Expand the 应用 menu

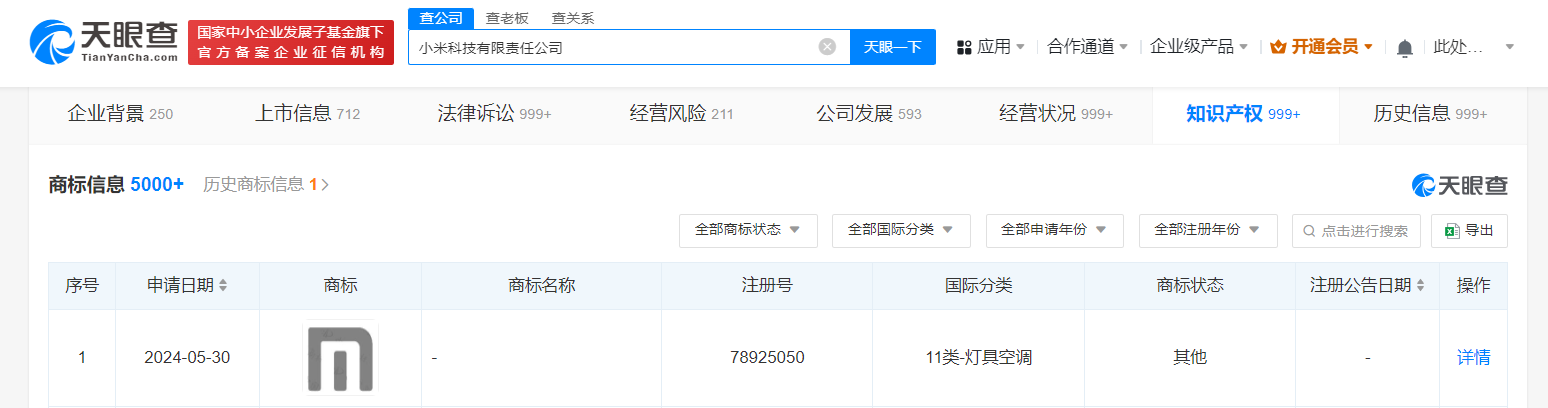tap(1000, 47)
